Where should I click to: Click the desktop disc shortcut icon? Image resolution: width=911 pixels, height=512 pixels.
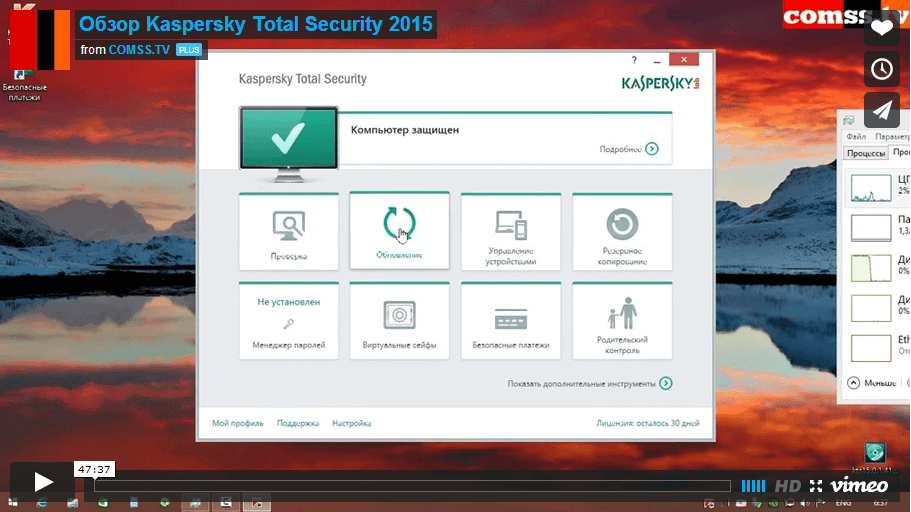875,452
